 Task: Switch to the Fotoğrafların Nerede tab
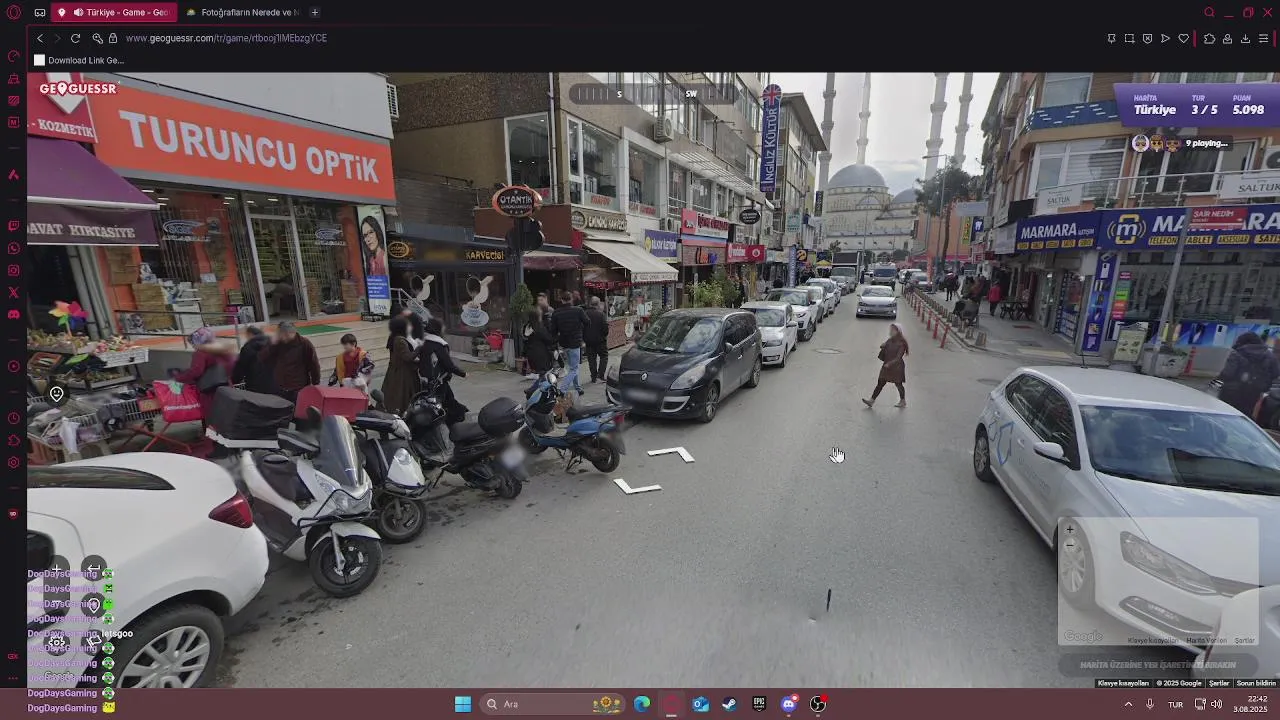pos(243,12)
